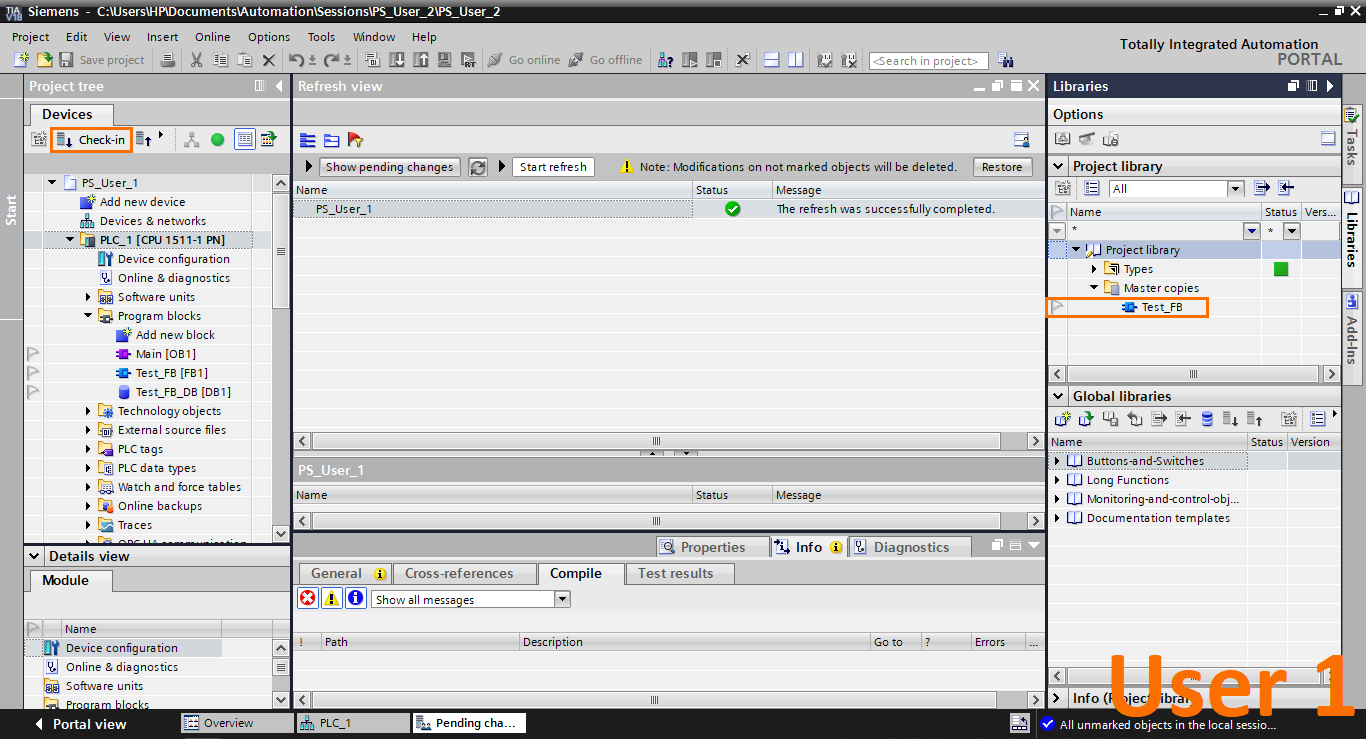The width and height of the screenshot is (1366, 739).
Task: Open a global library using the open-library icon
Action: point(1086,418)
